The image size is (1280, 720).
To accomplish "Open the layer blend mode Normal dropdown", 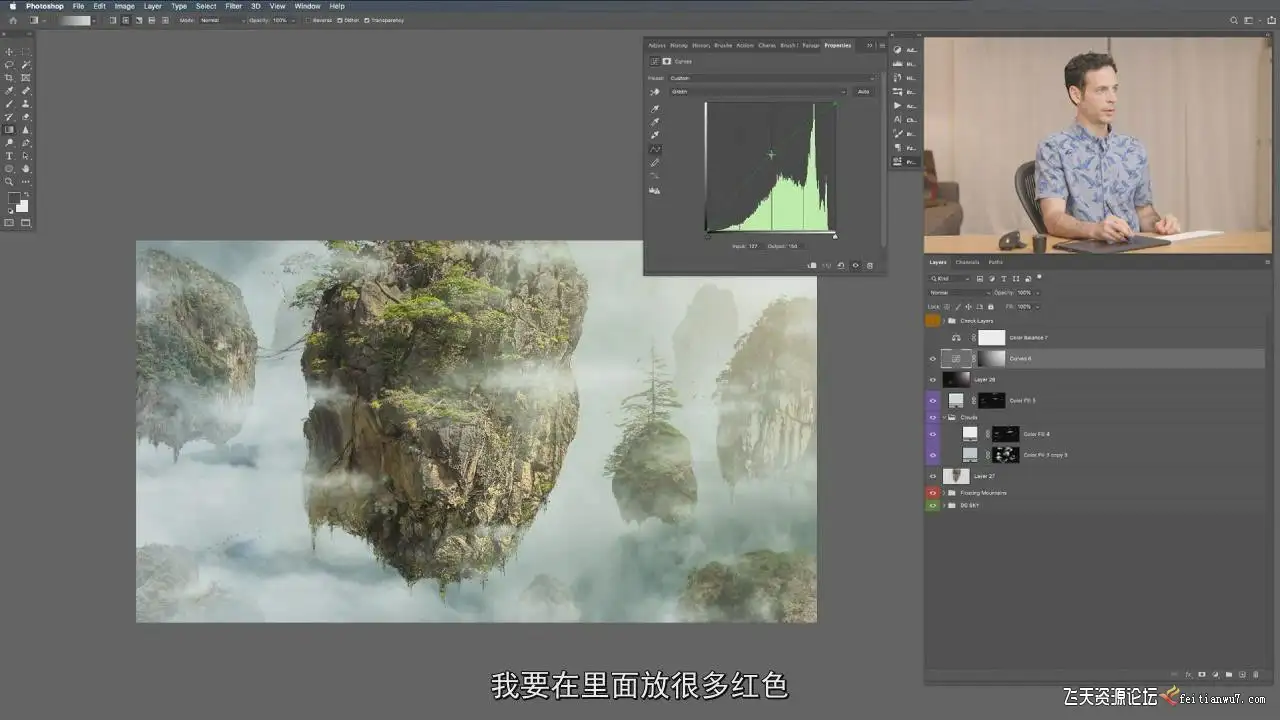I will [958, 293].
